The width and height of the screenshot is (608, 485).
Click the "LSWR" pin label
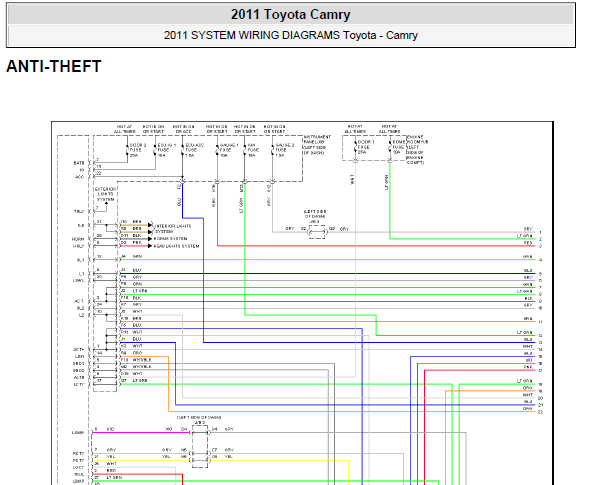click(78, 433)
